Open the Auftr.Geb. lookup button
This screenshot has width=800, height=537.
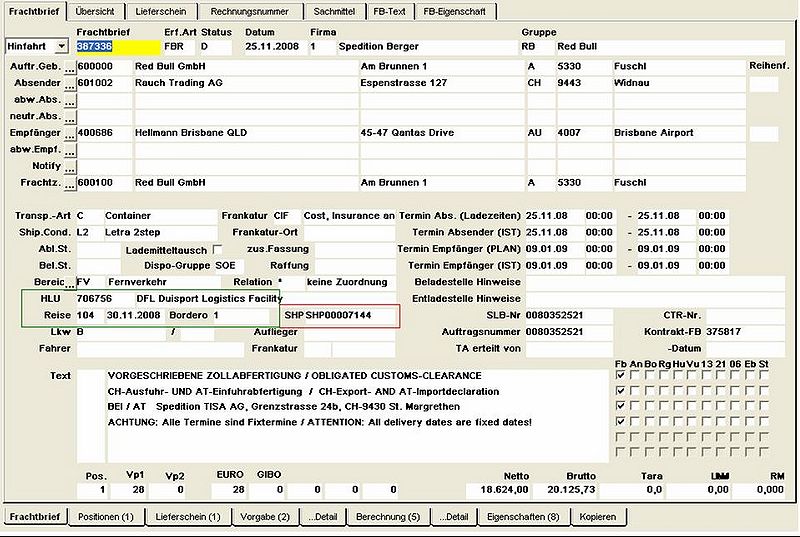click(x=70, y=68)
